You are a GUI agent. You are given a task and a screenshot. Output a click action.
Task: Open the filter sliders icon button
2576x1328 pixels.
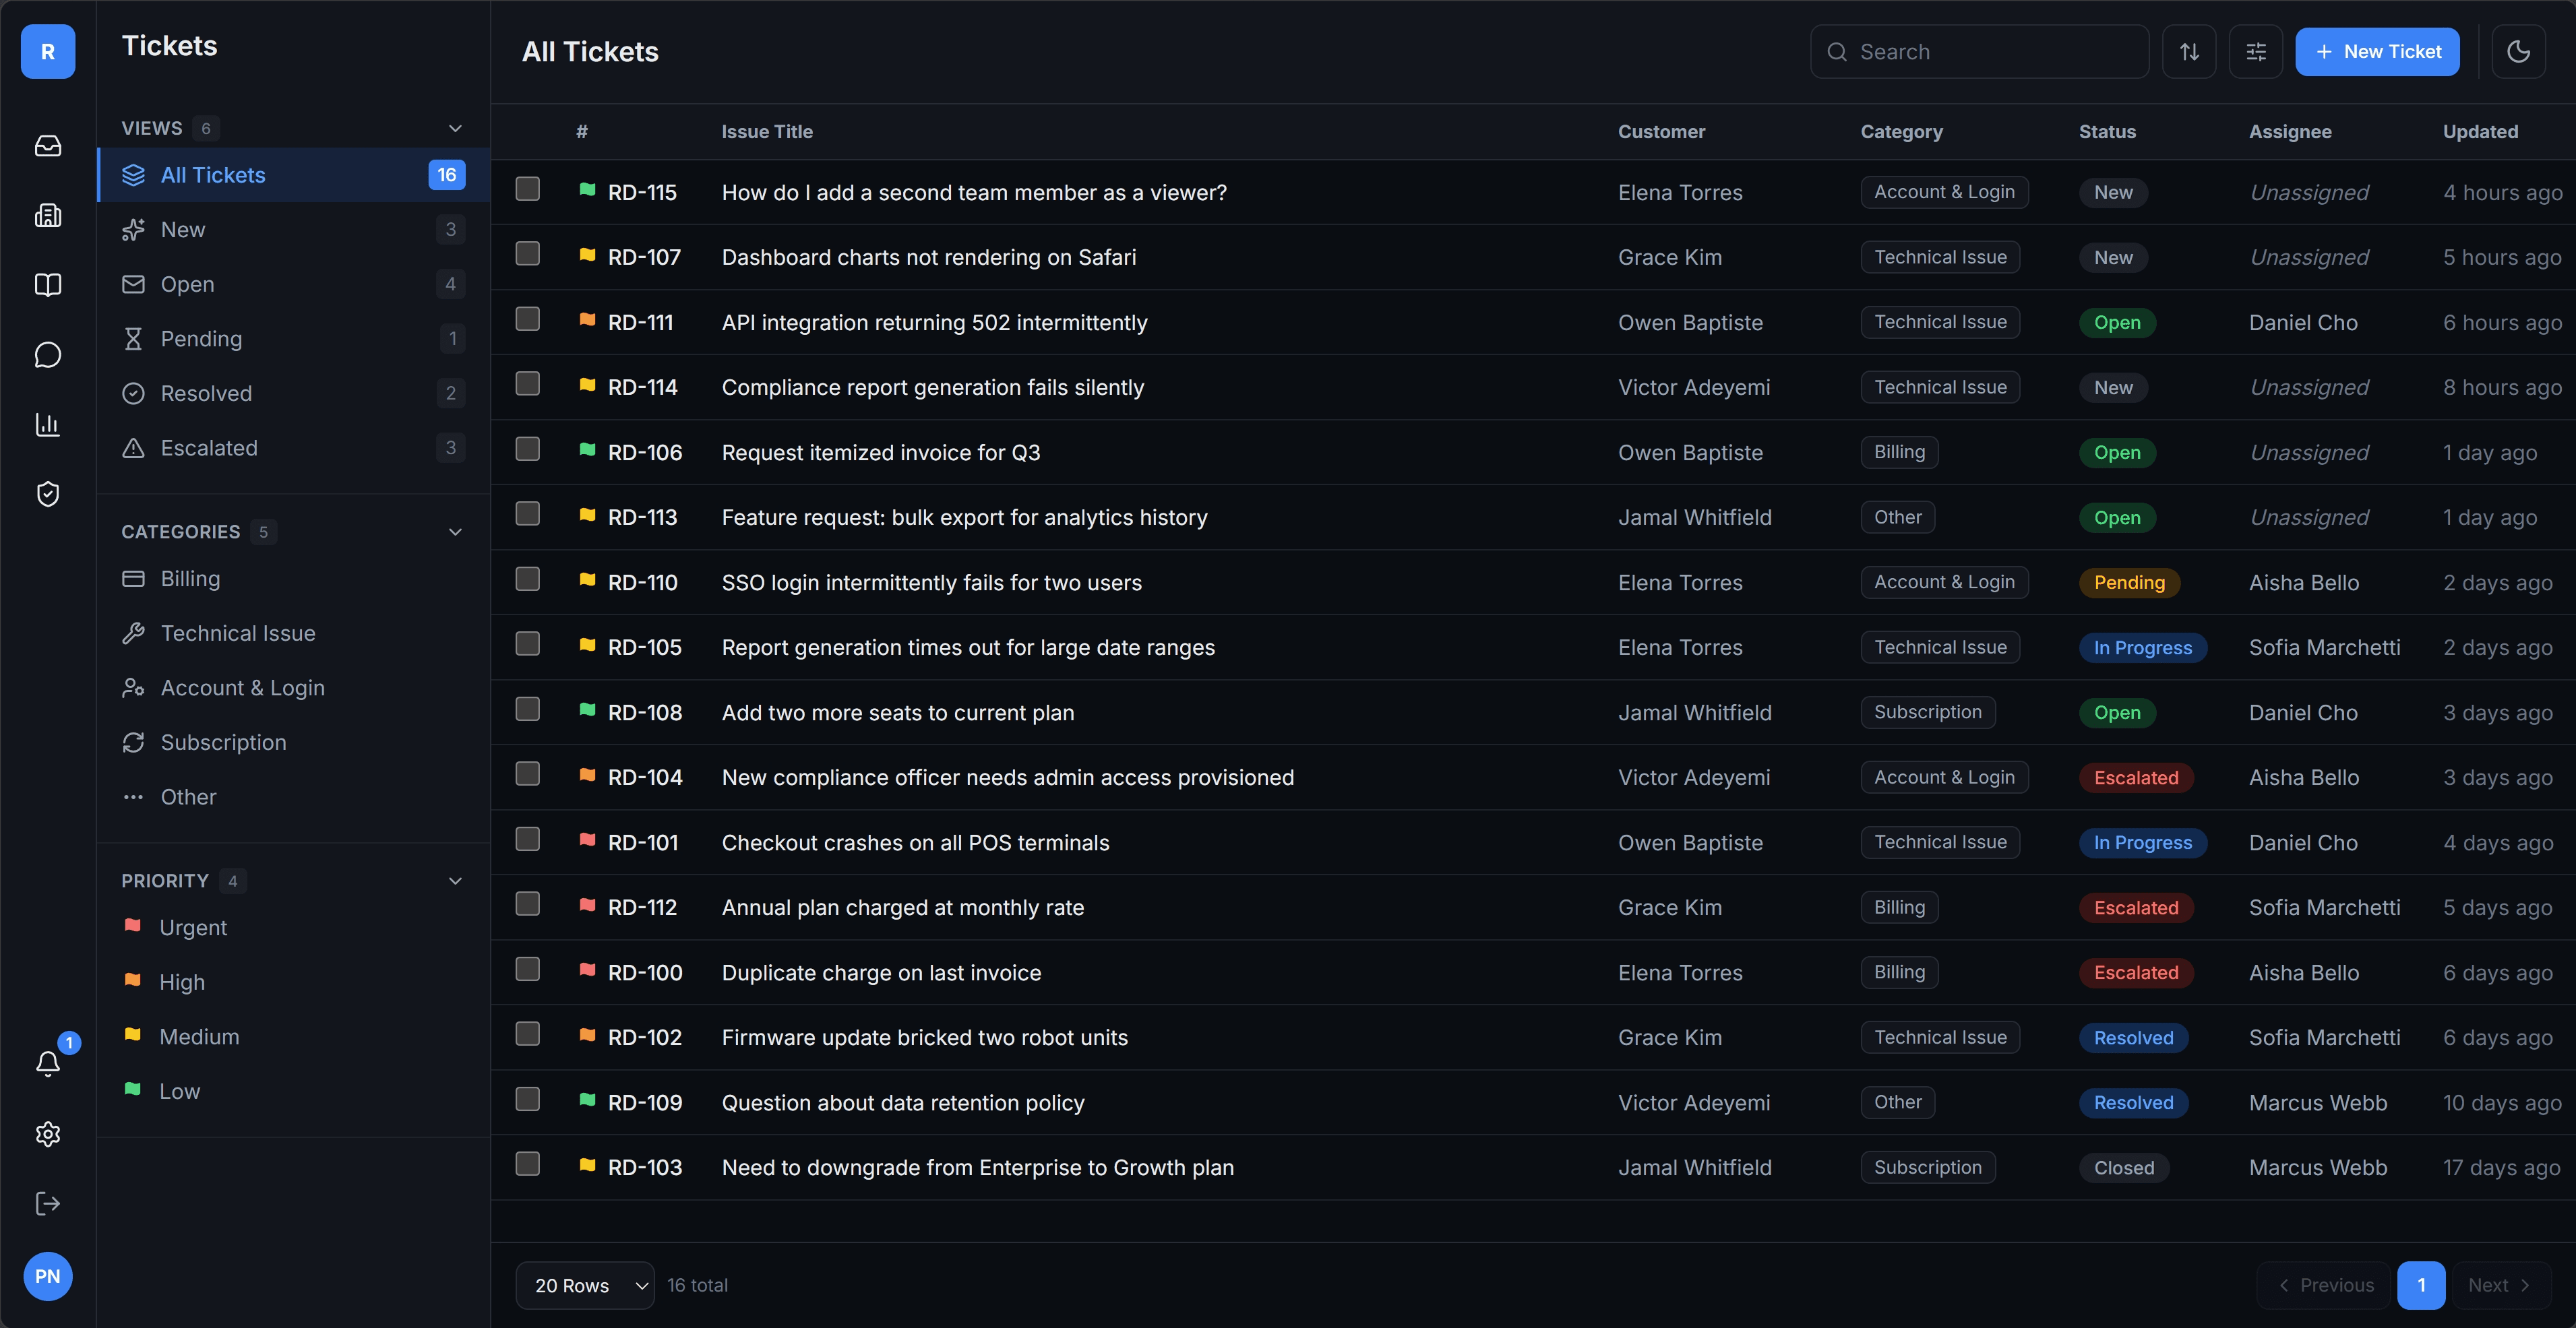point(2256,52)
